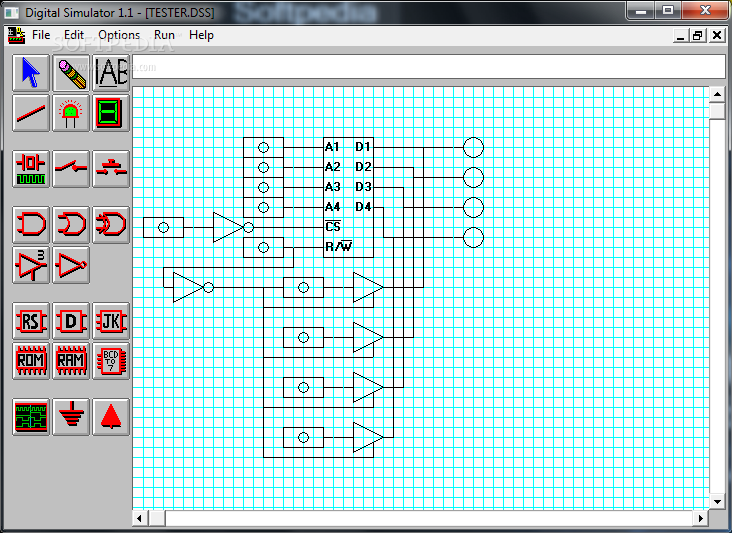Select the D flip-flop component
This screenshot has height=533, width=732.
tap(71, 321)
